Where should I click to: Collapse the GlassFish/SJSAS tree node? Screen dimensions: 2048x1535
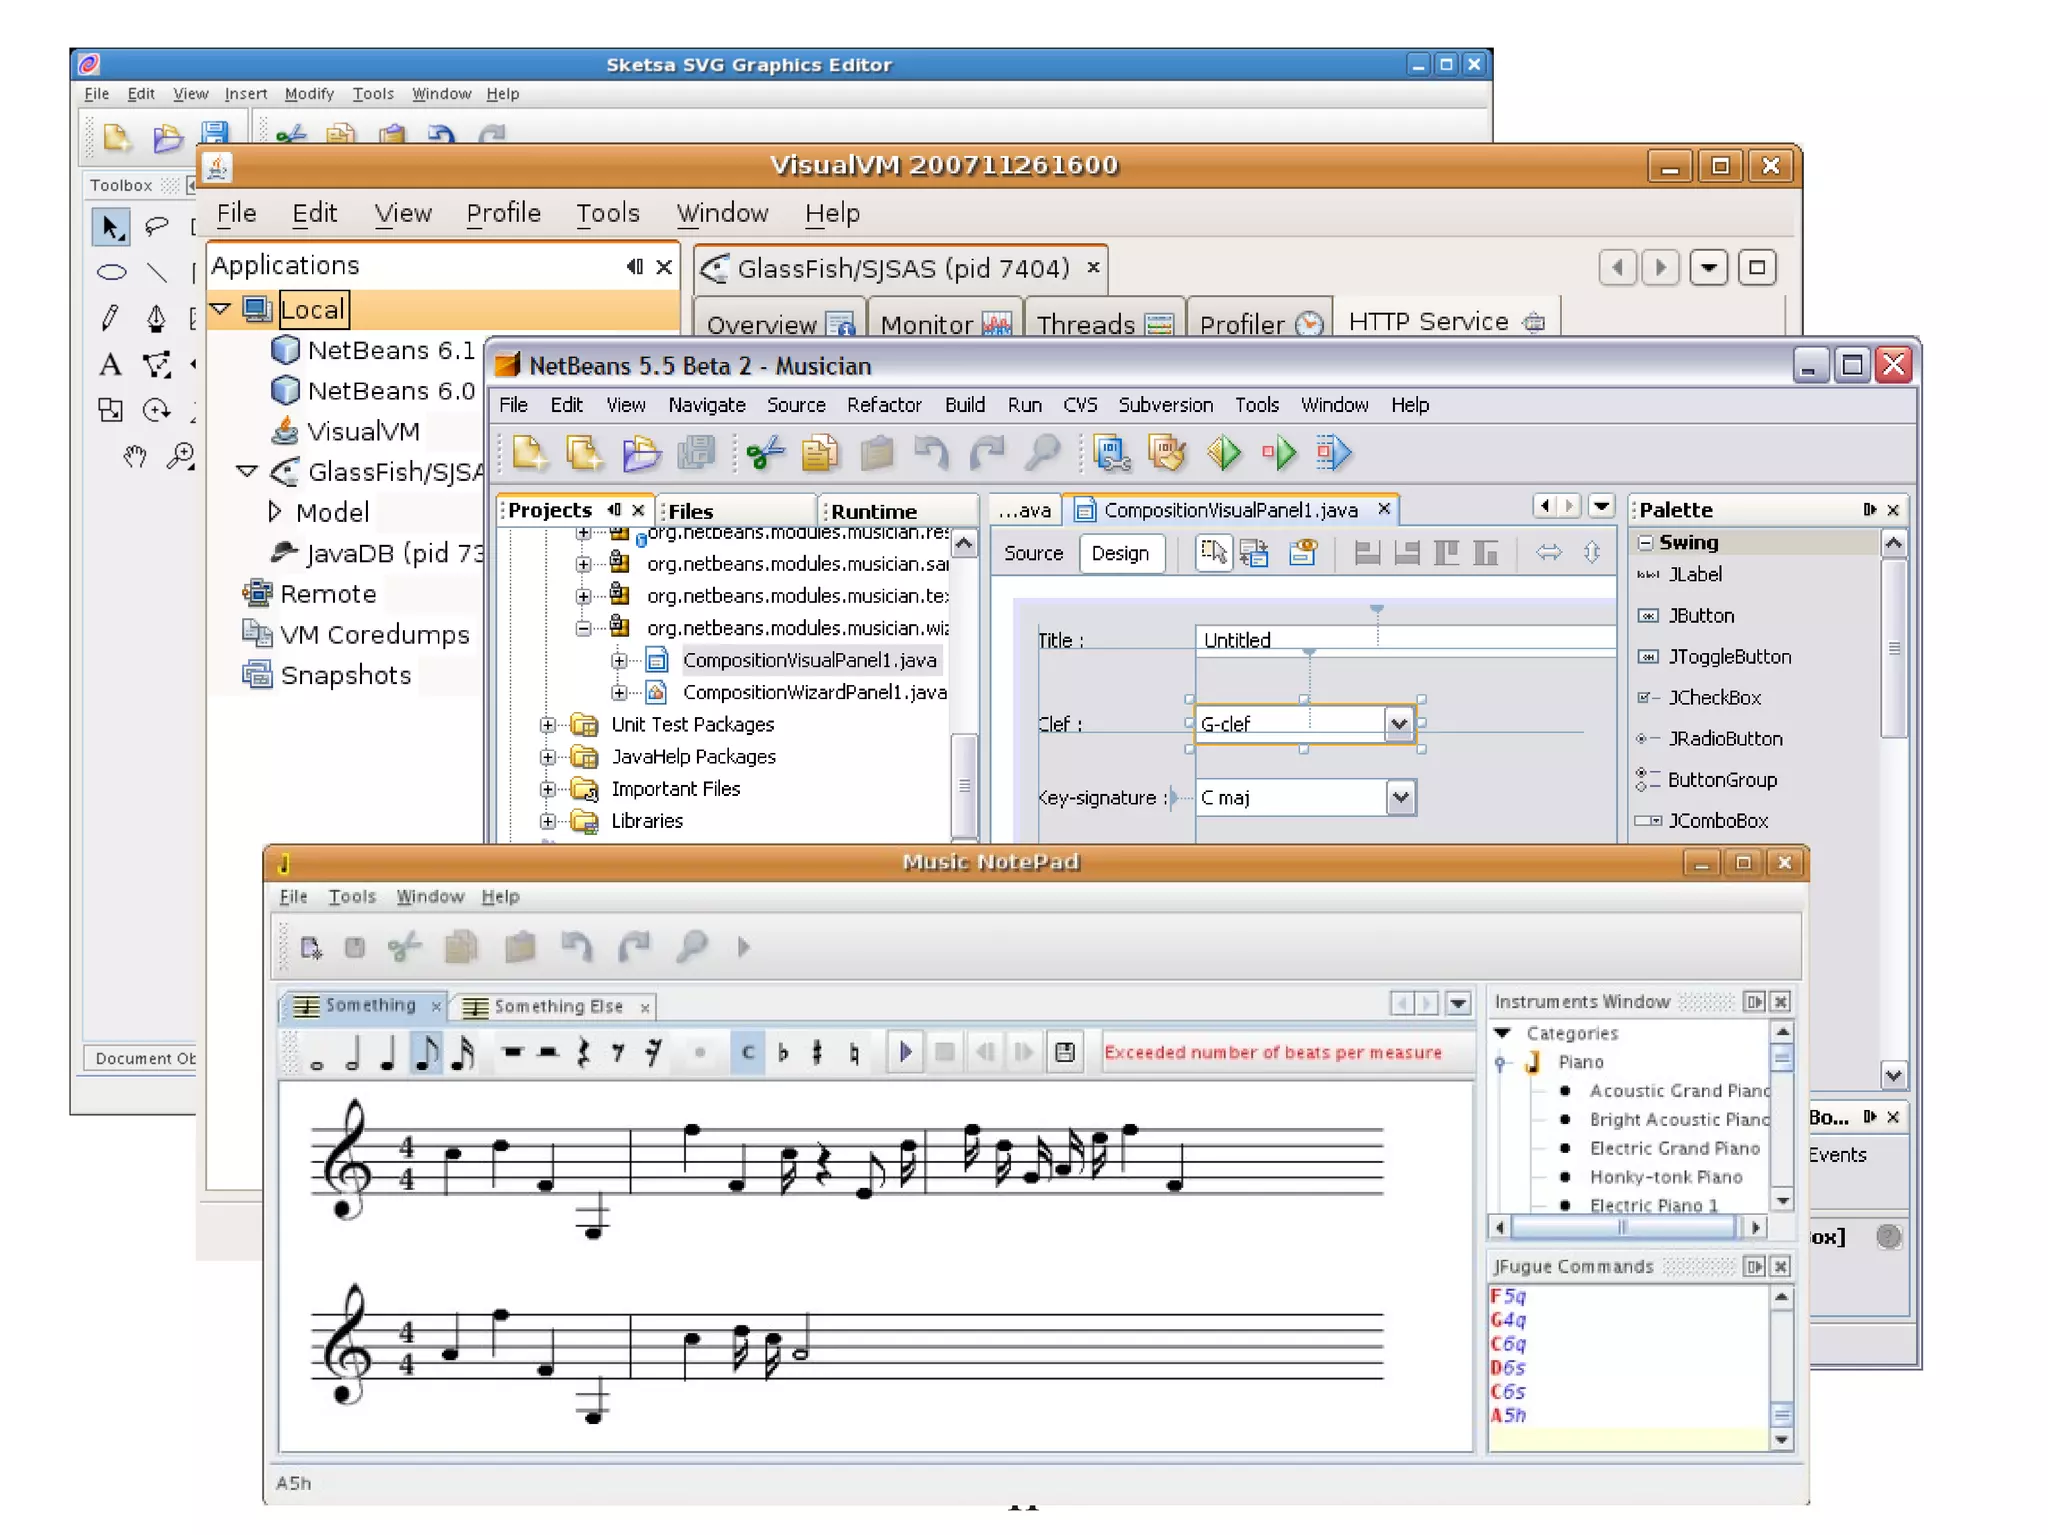click(247, 471)
